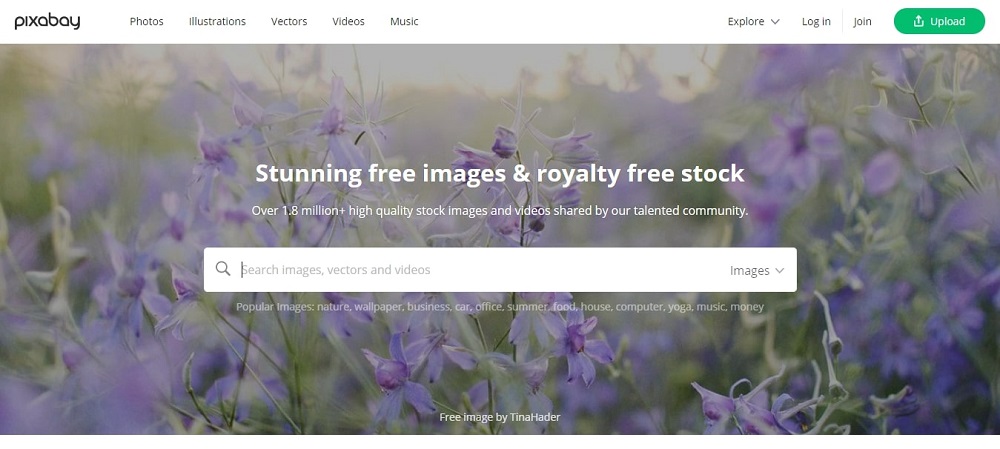Expand the Explore dropdown menu
The width and height of the screenshot is (1000, 449).
point(754,22)
